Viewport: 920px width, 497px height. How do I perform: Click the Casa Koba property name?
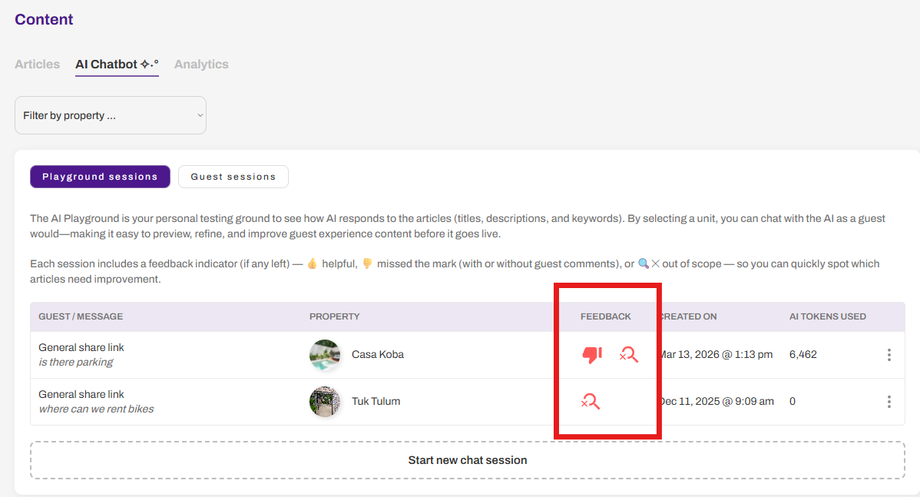(x=378, y=355)
